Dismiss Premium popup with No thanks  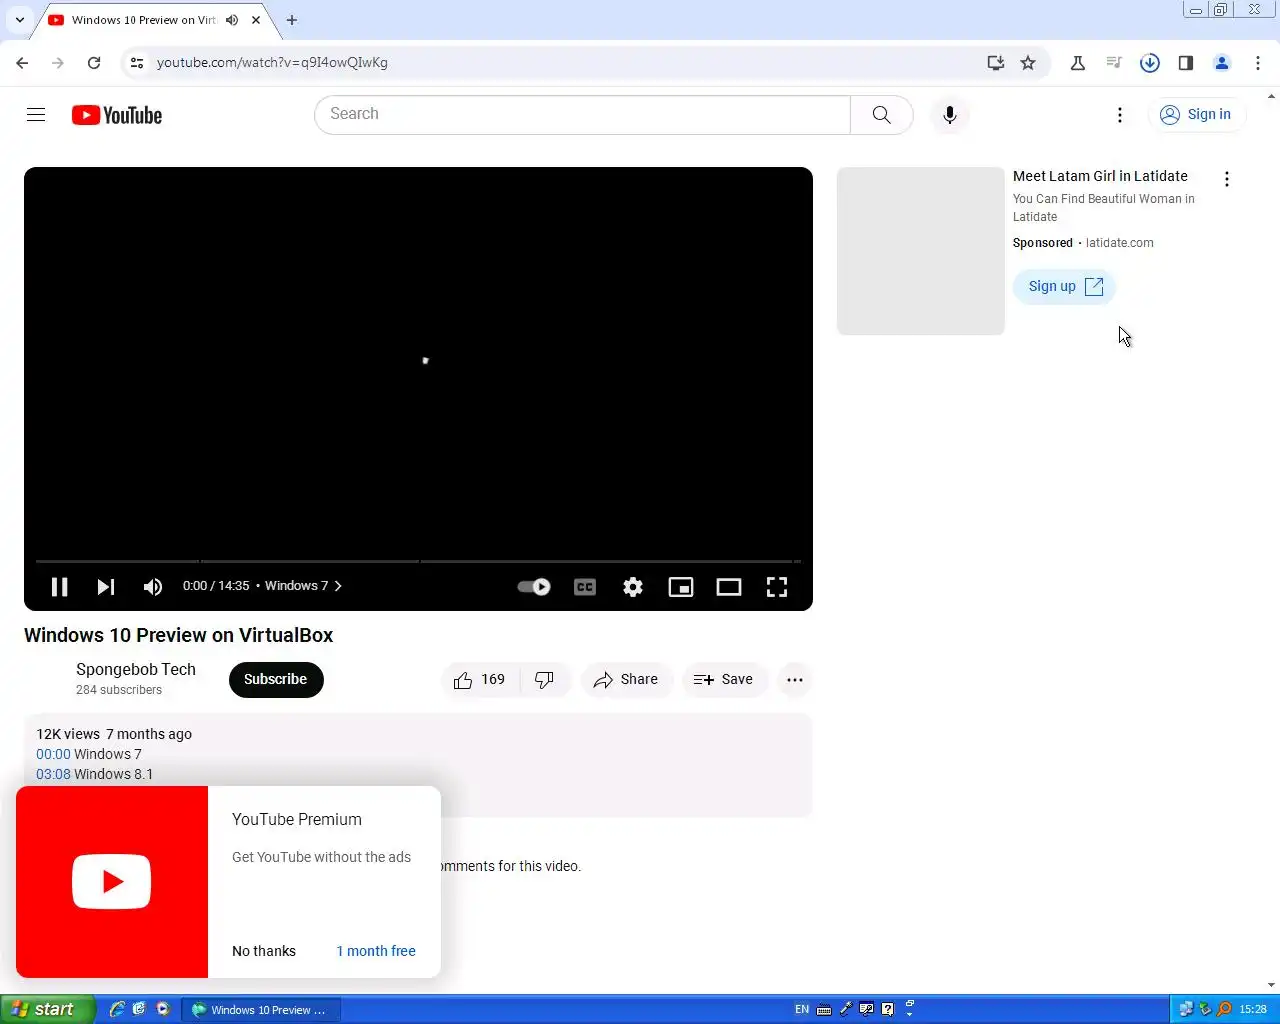point(264,951)
